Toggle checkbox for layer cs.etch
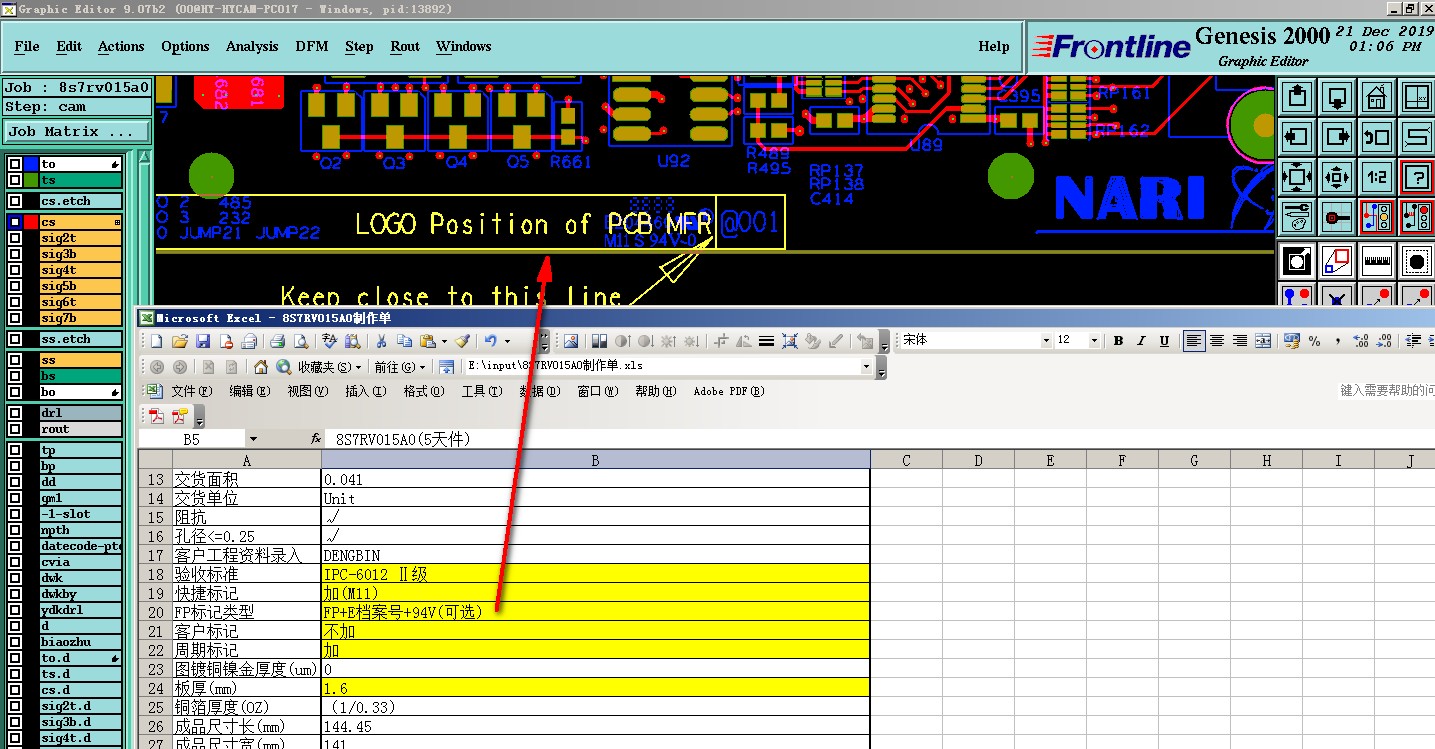This screenshot has height=749, width=1435. pyautogui.click(x=14, y=201)
